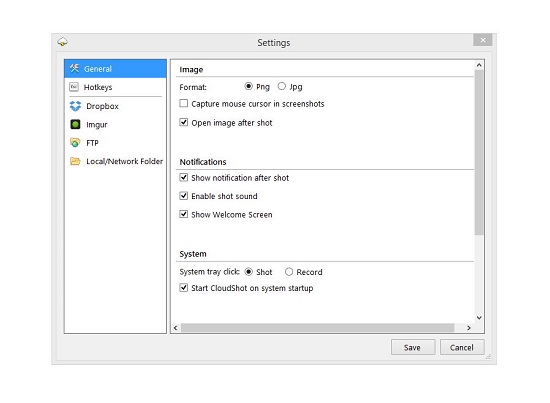Click the scroll up arrow
The image size is (550, 403).
click(479, 65)
